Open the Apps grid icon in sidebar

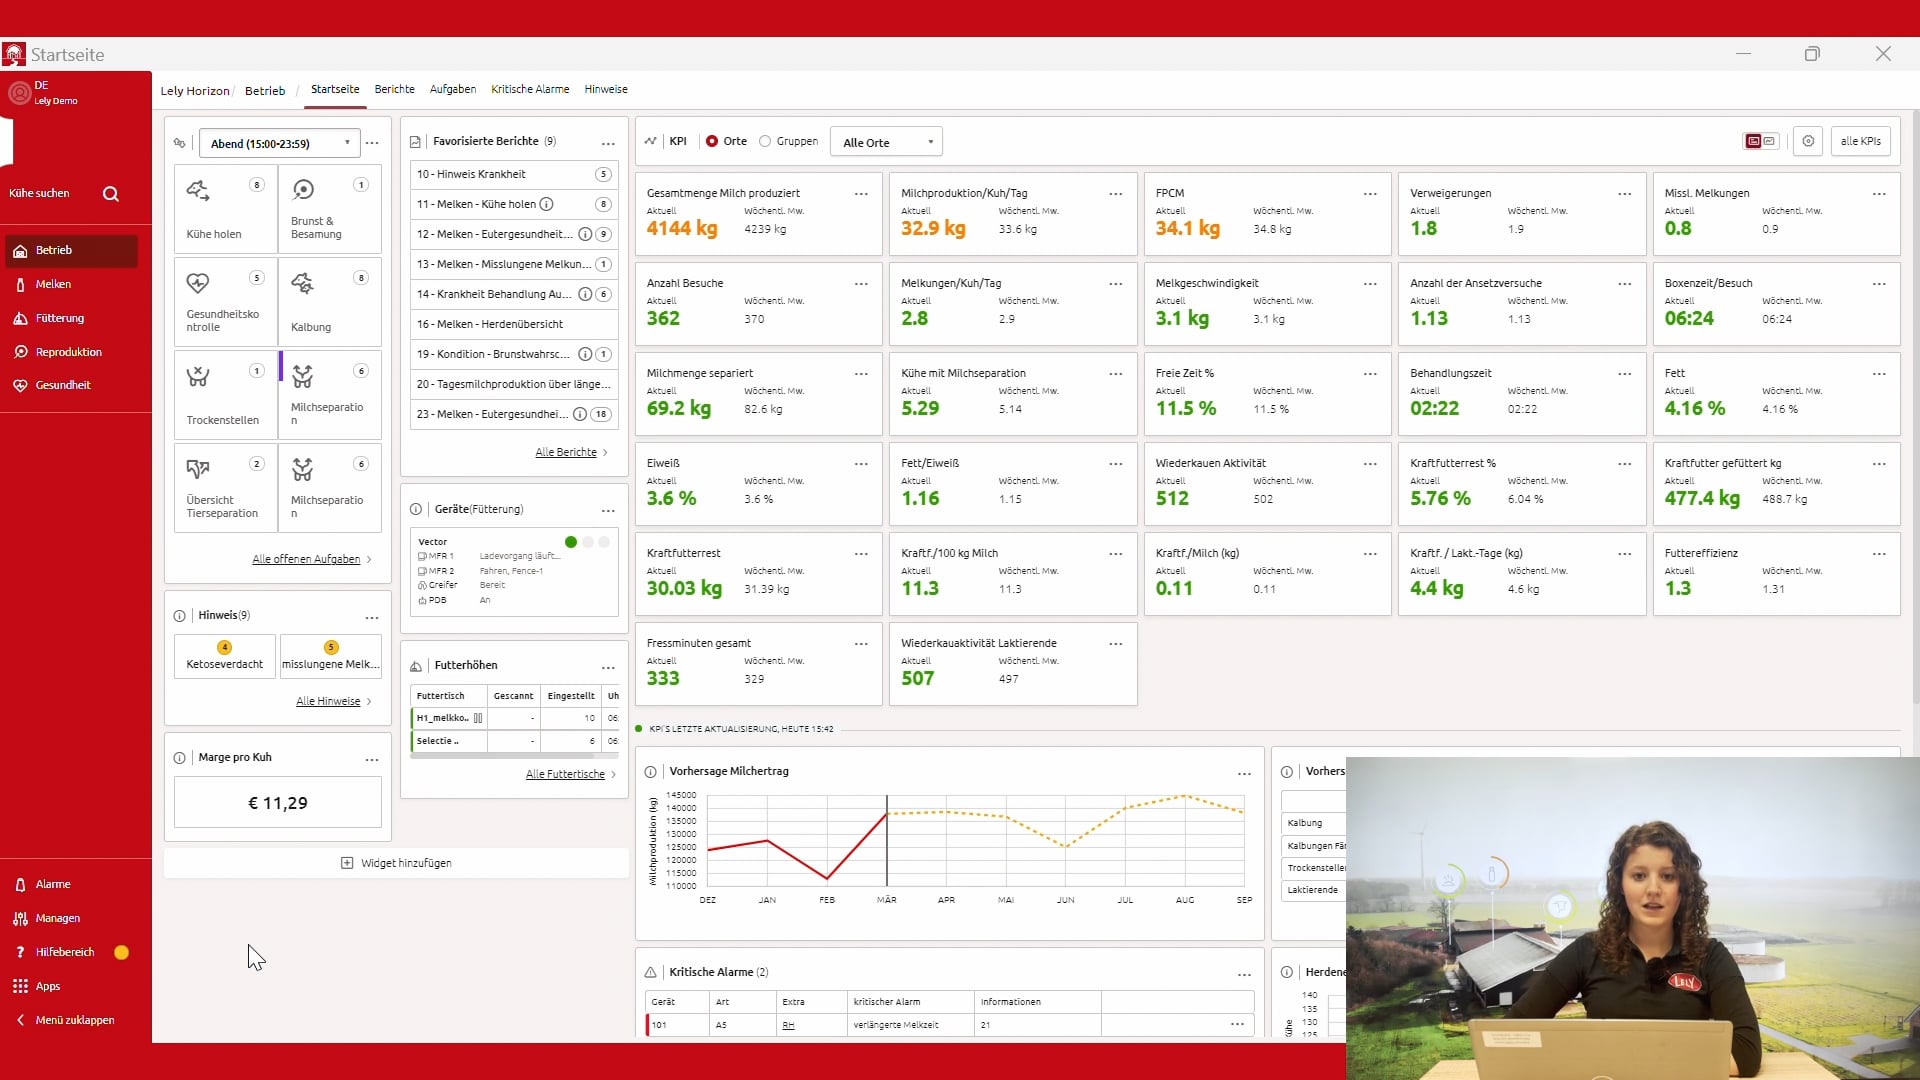20,986
